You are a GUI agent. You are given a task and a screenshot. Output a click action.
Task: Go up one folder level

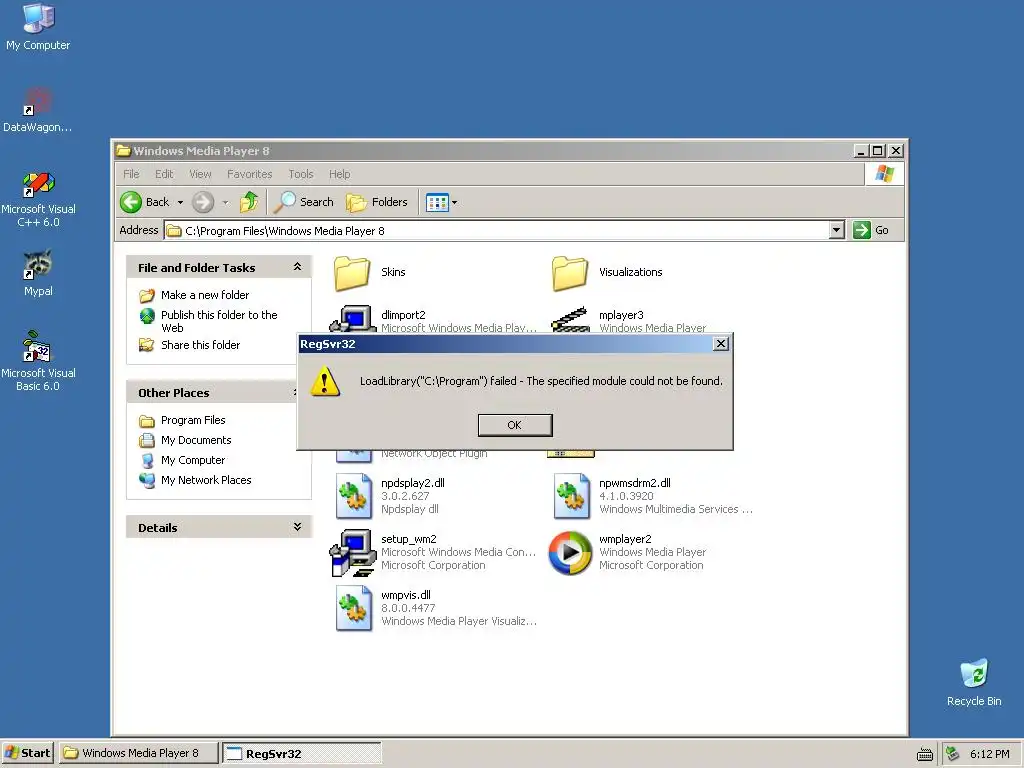249,202
